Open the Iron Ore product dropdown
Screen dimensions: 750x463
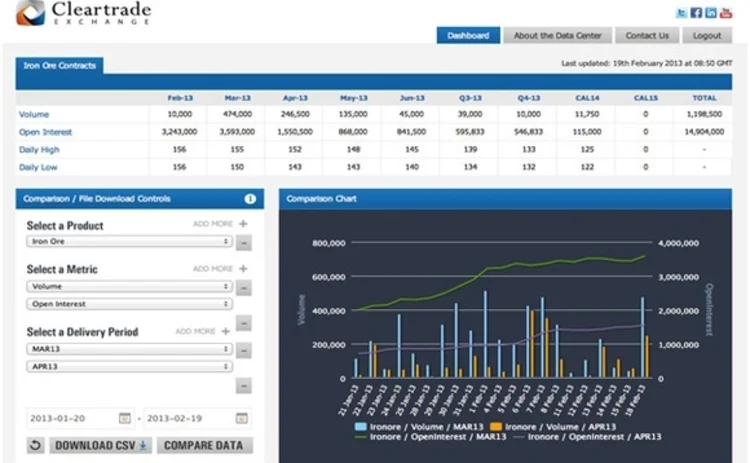click(x=130, y=242)
